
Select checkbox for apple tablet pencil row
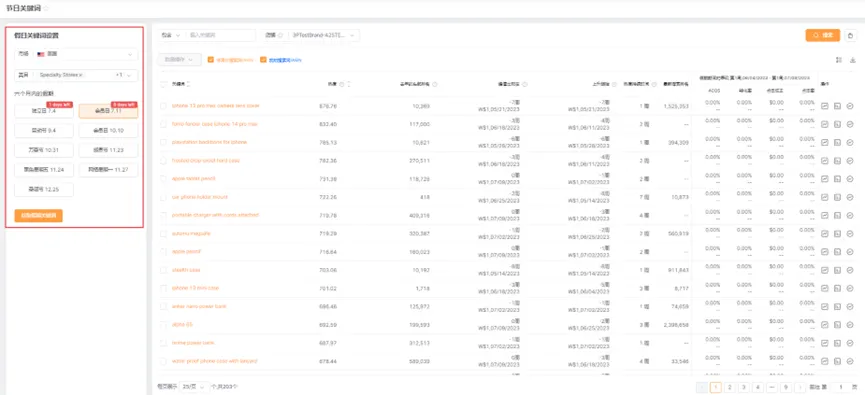[x=163, y=179]
